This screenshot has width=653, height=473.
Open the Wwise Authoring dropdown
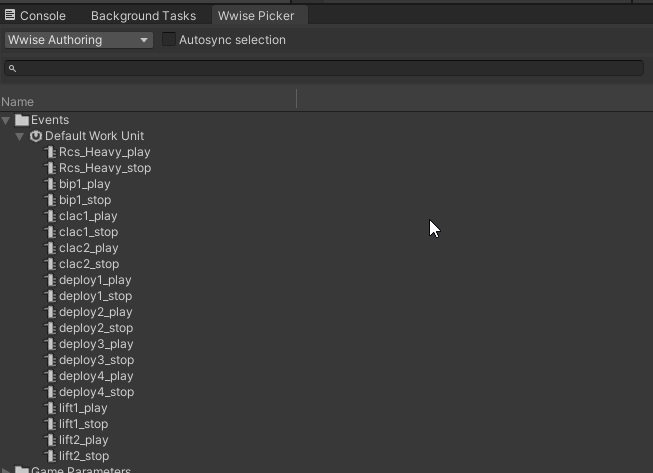click(79, 40)
